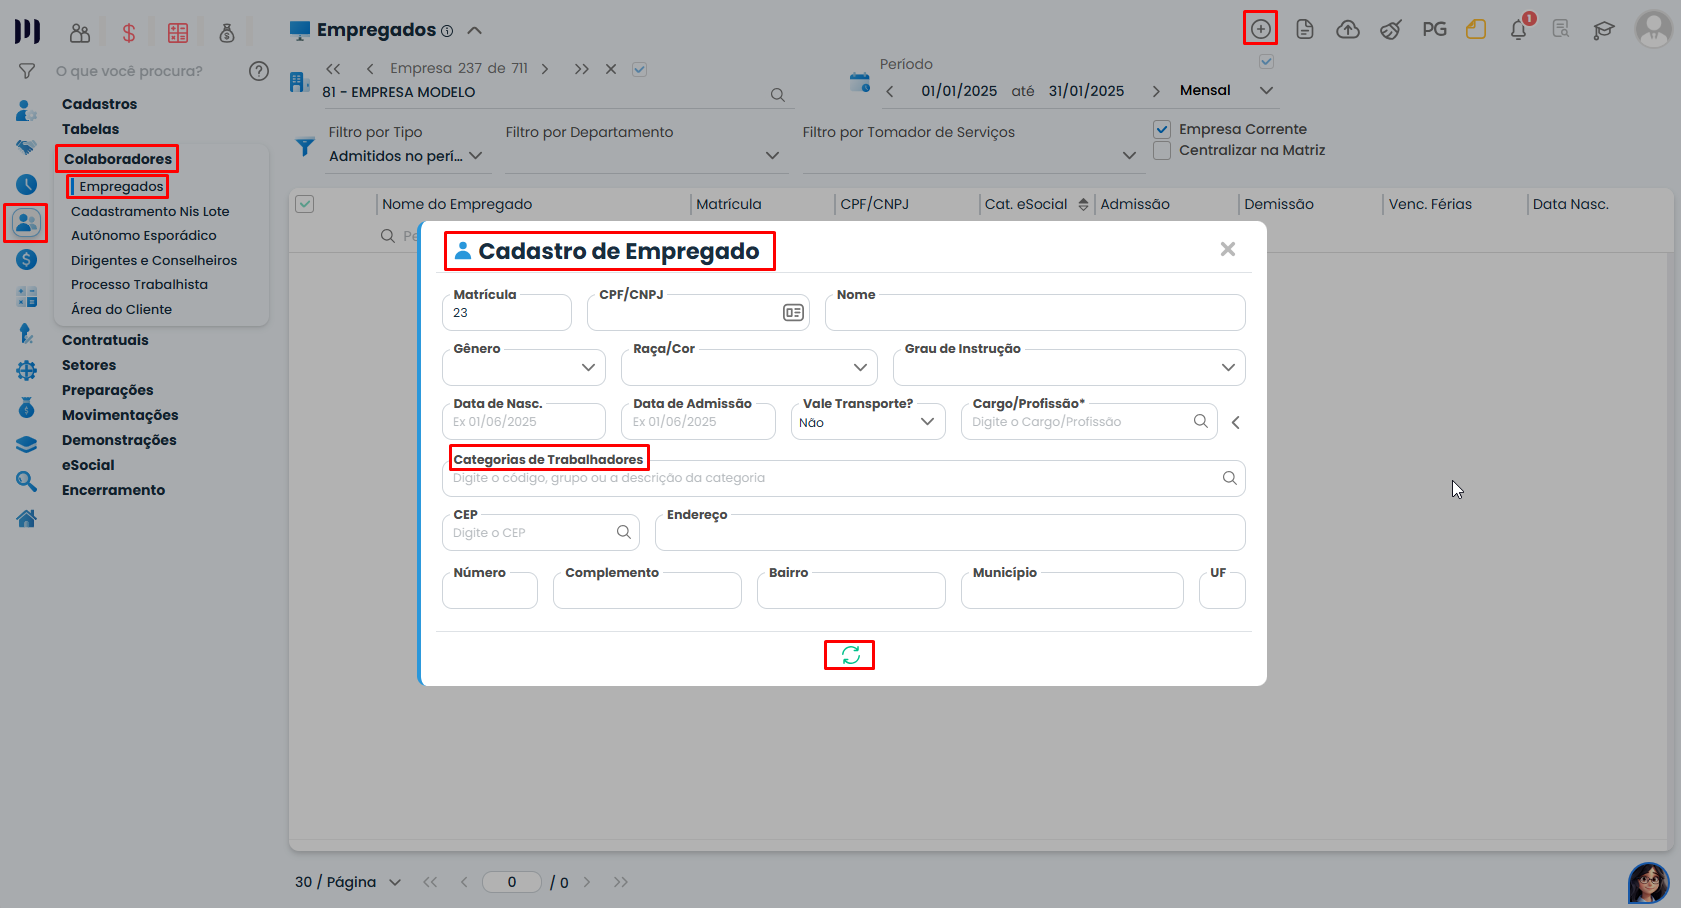The image size is (1681, 908).
Task: Click the cloud upload icon
Action: pyautogui.click(x=1347, y=29)
